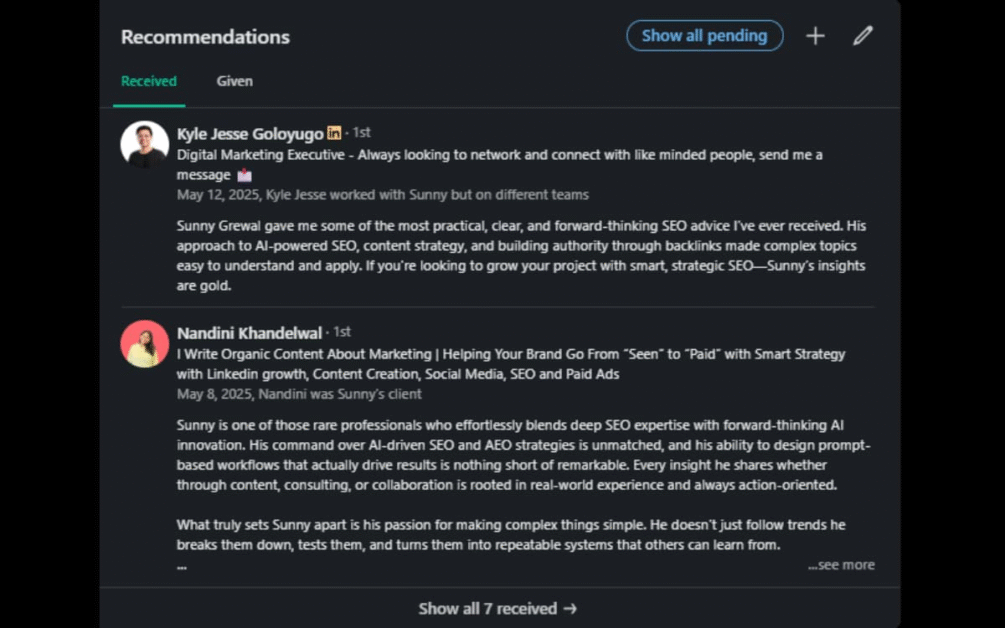Click the LinkedIn premium badge beside Kyle's name
The width and height of the screenshot is (1005, 628).
coord(334,133)
